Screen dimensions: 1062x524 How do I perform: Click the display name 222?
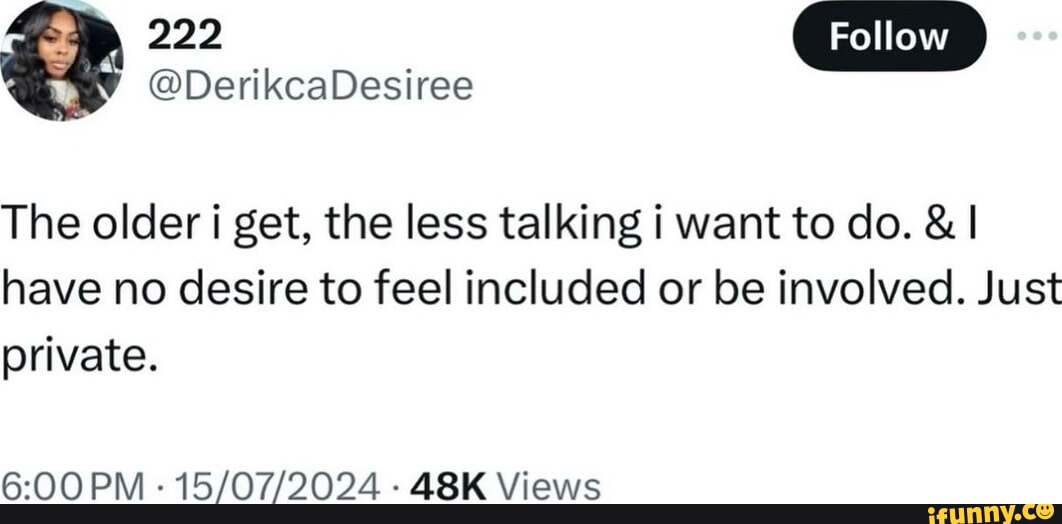182,36
